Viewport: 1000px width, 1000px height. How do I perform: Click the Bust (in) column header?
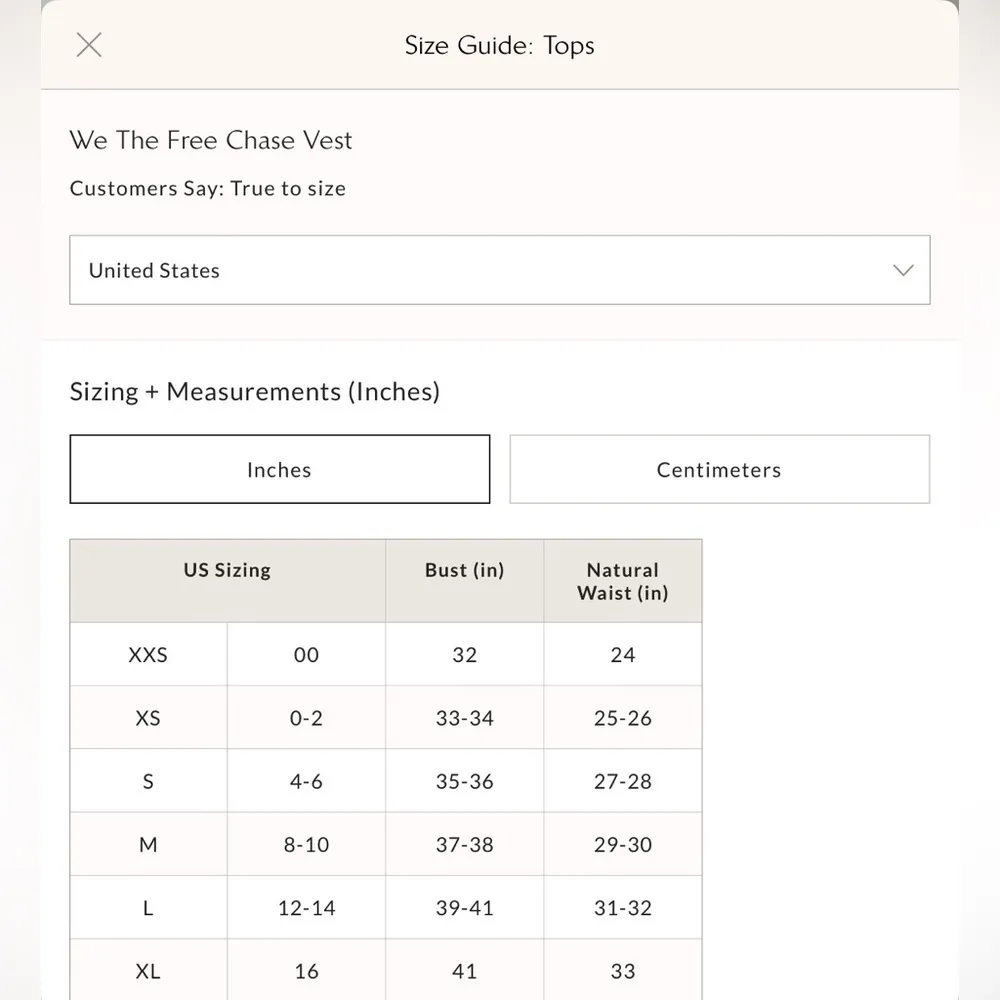[x=464, y=570]
